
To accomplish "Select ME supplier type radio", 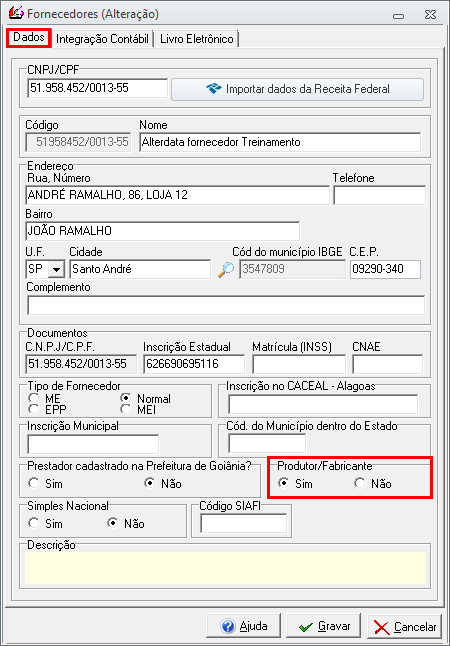I will coord(33,398).
